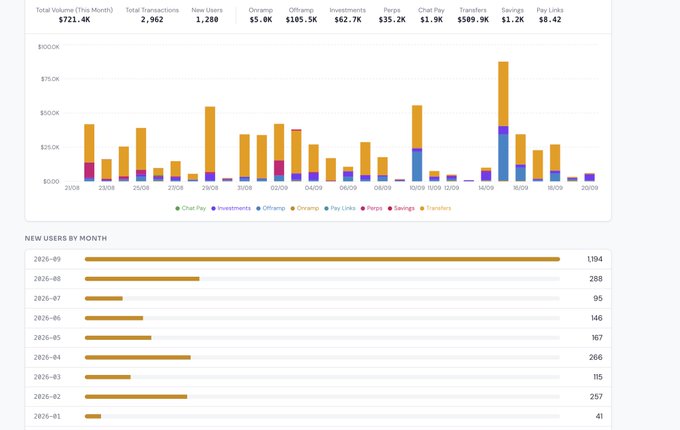Select the 2026-09 month row label

tap(47, 259)
